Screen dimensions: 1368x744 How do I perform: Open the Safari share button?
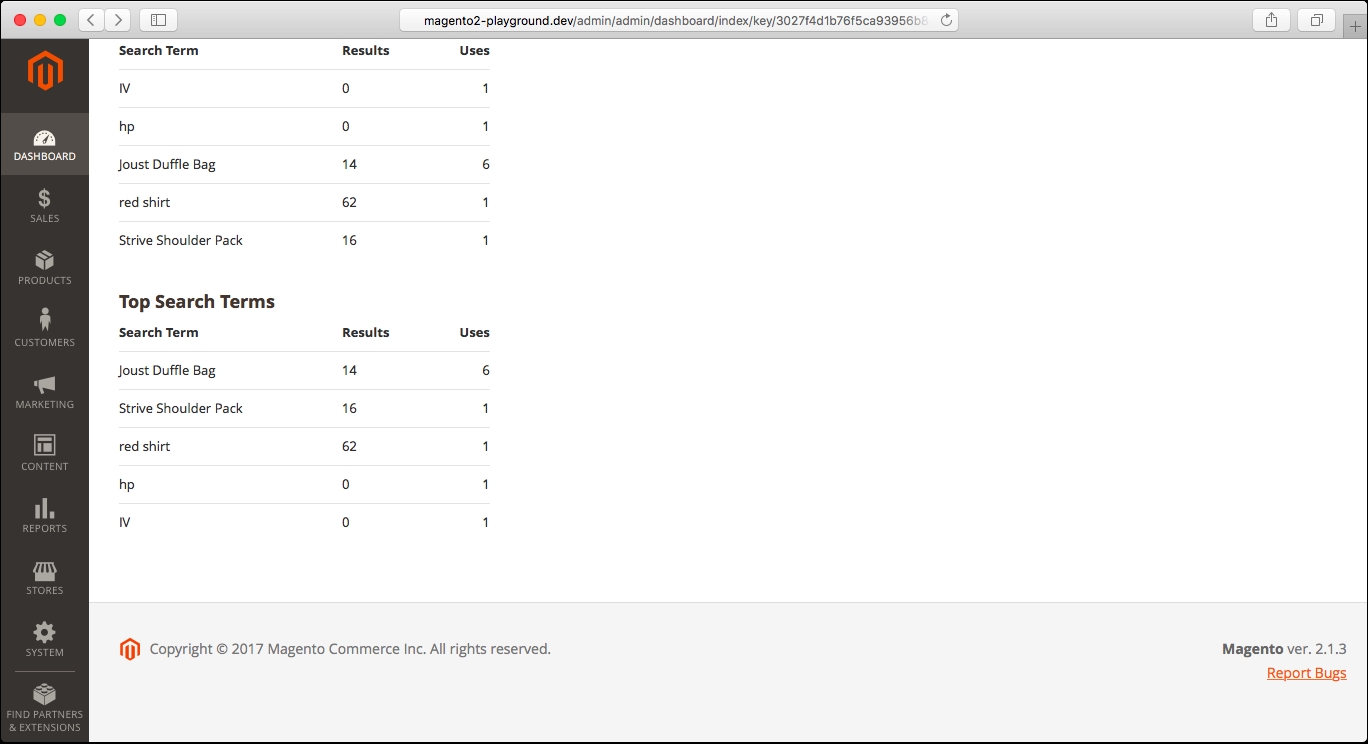tap(1271, 19)
